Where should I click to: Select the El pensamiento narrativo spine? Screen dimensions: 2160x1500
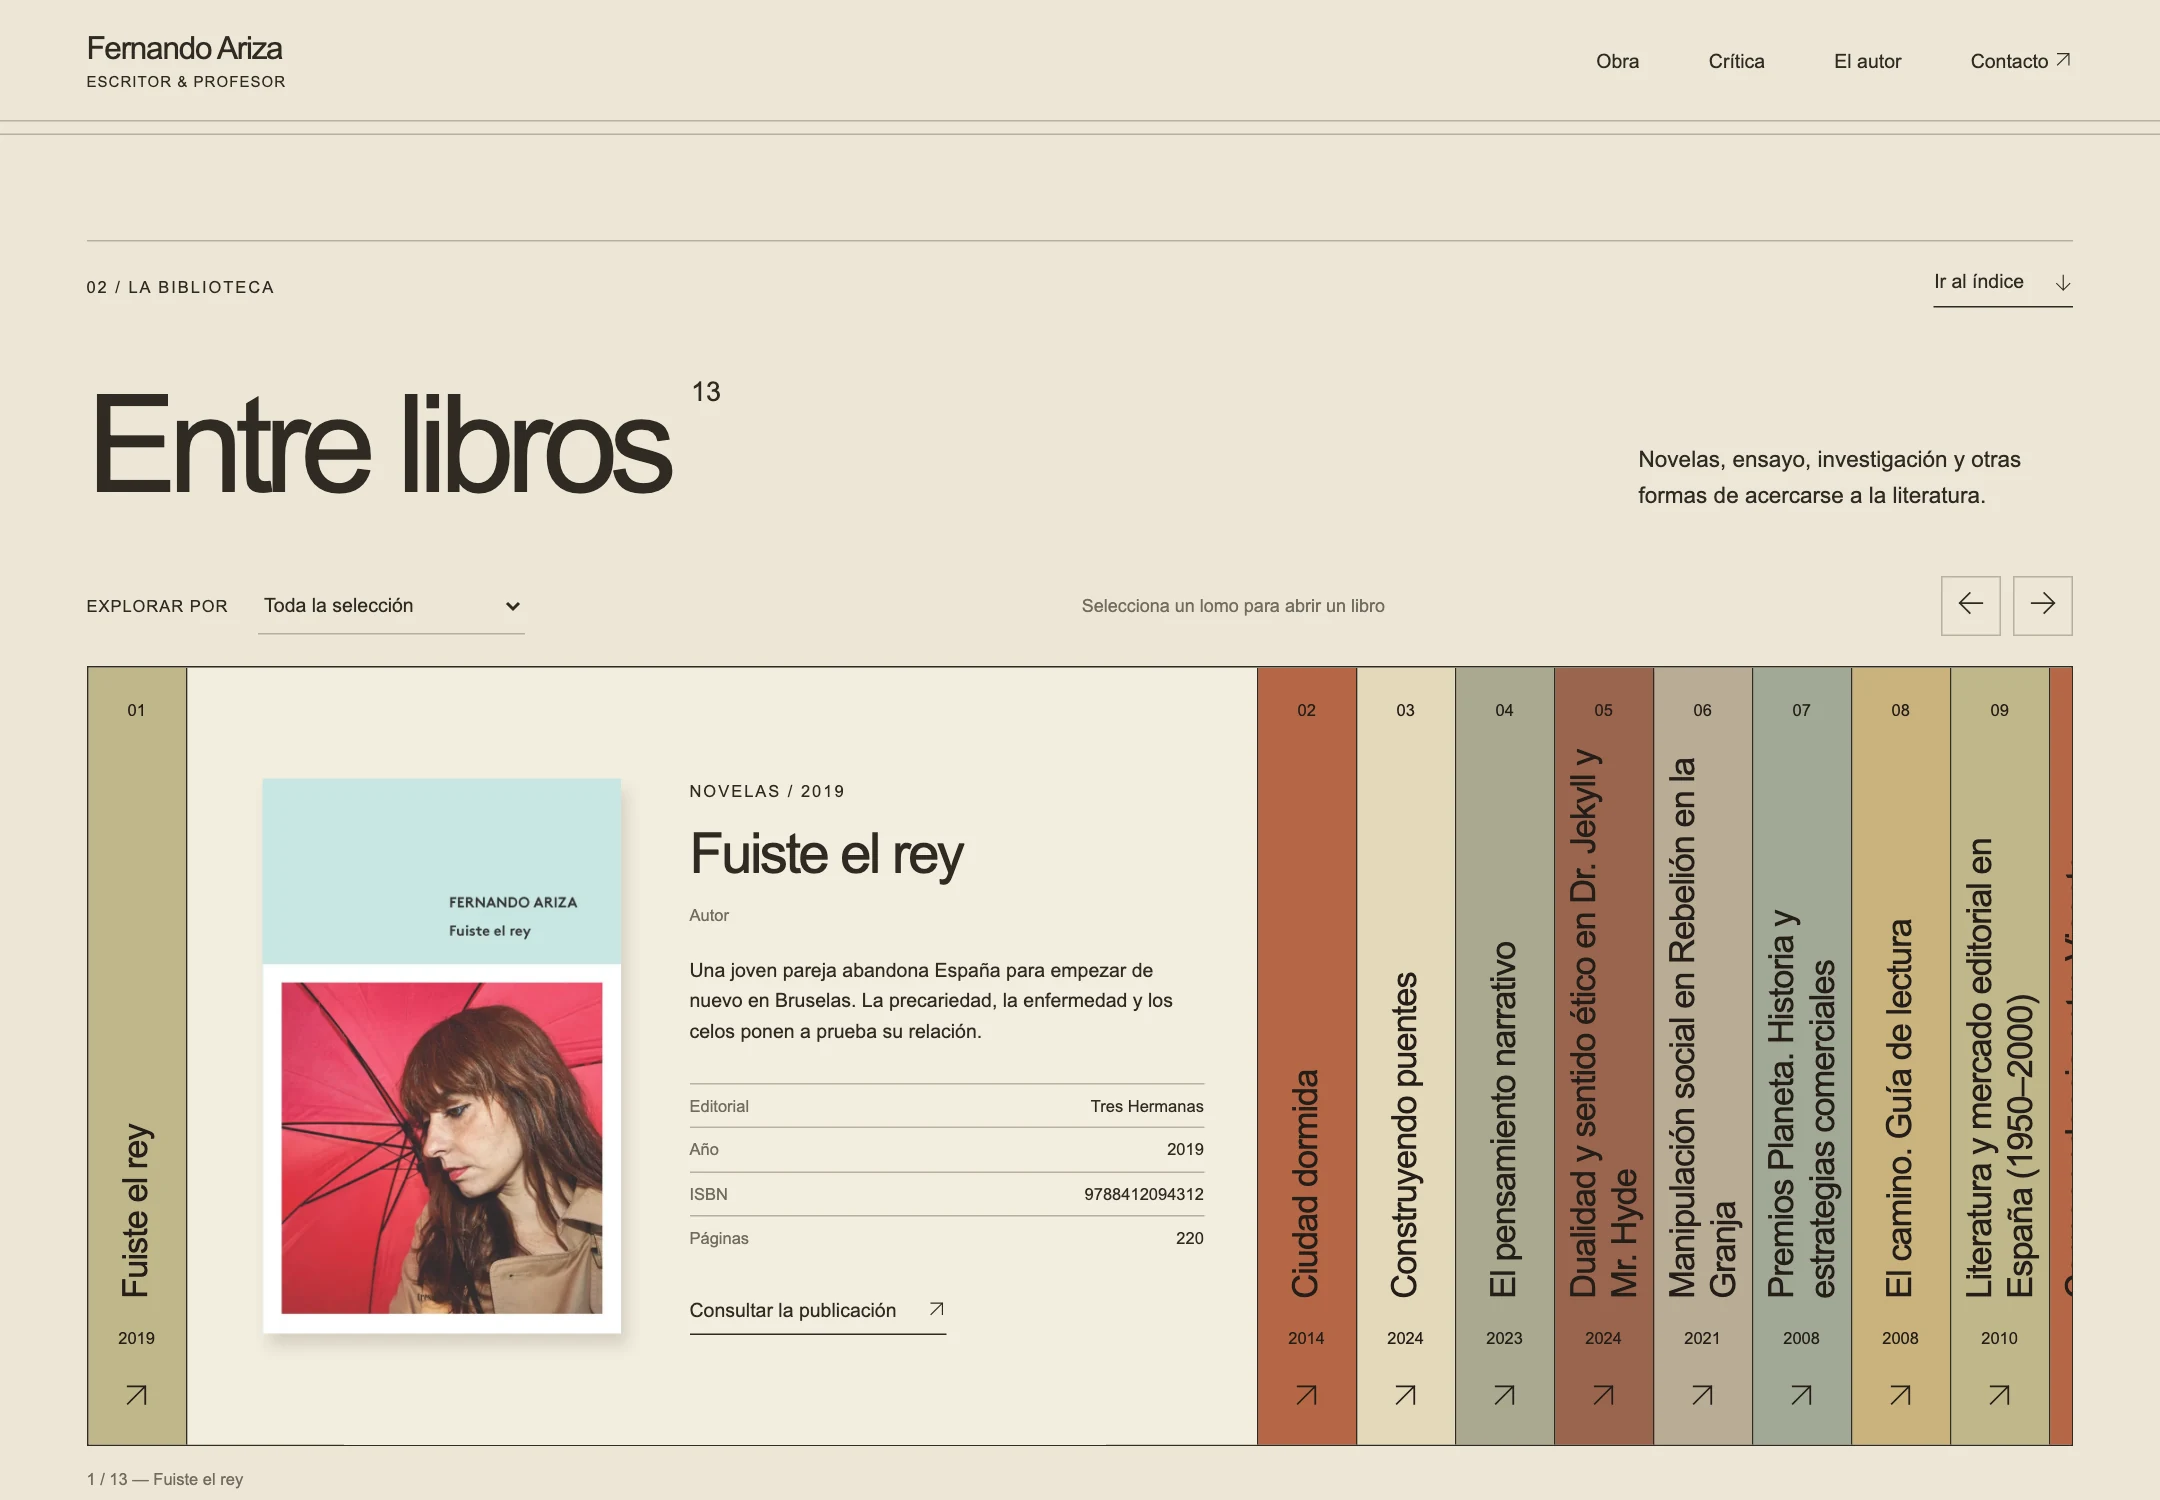click(x=1504, y=1055)
